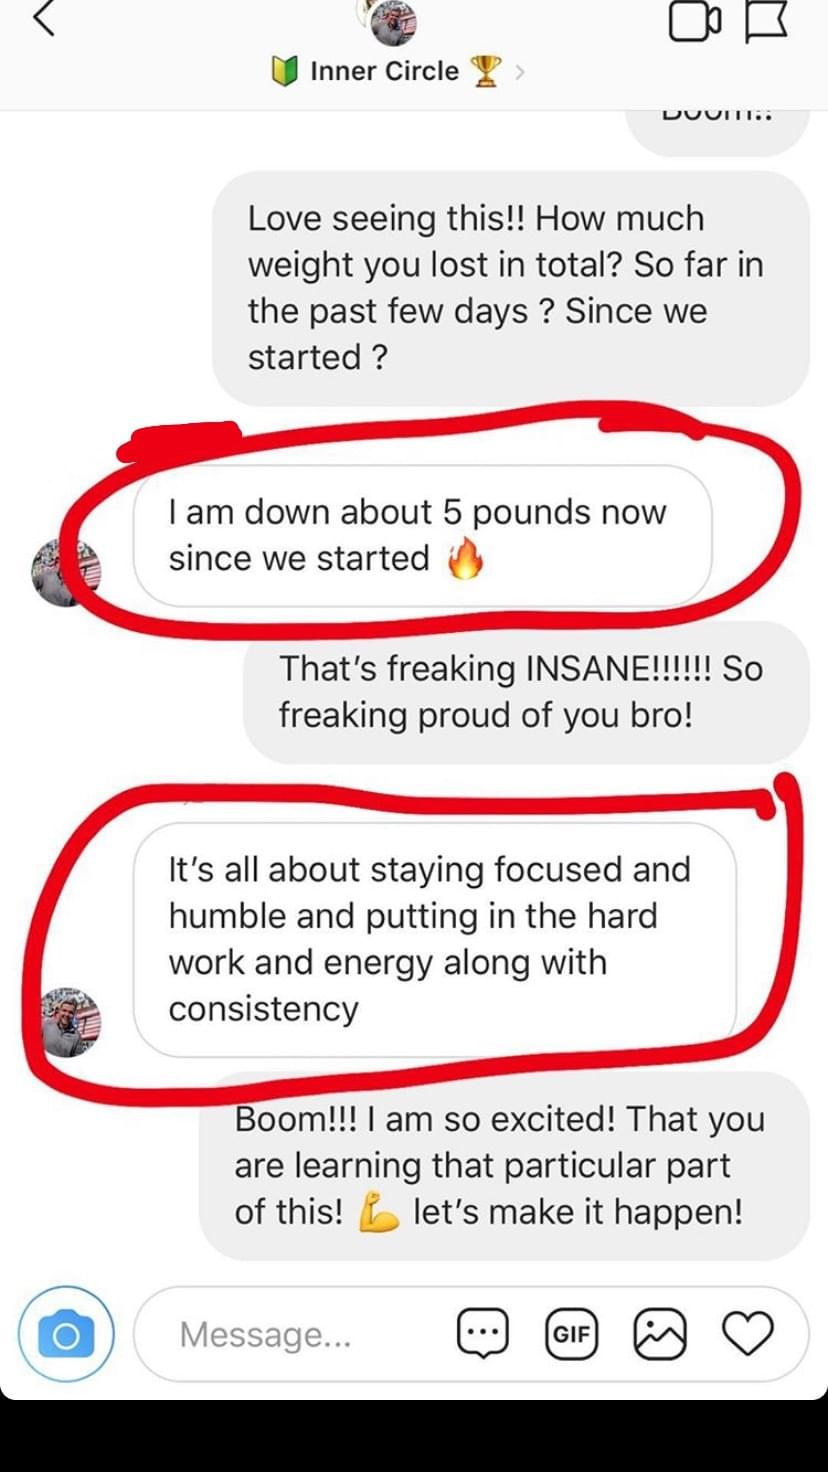Open the camera from blue button
Viewport: 828px width, 1472px height.
[66, 1334]
